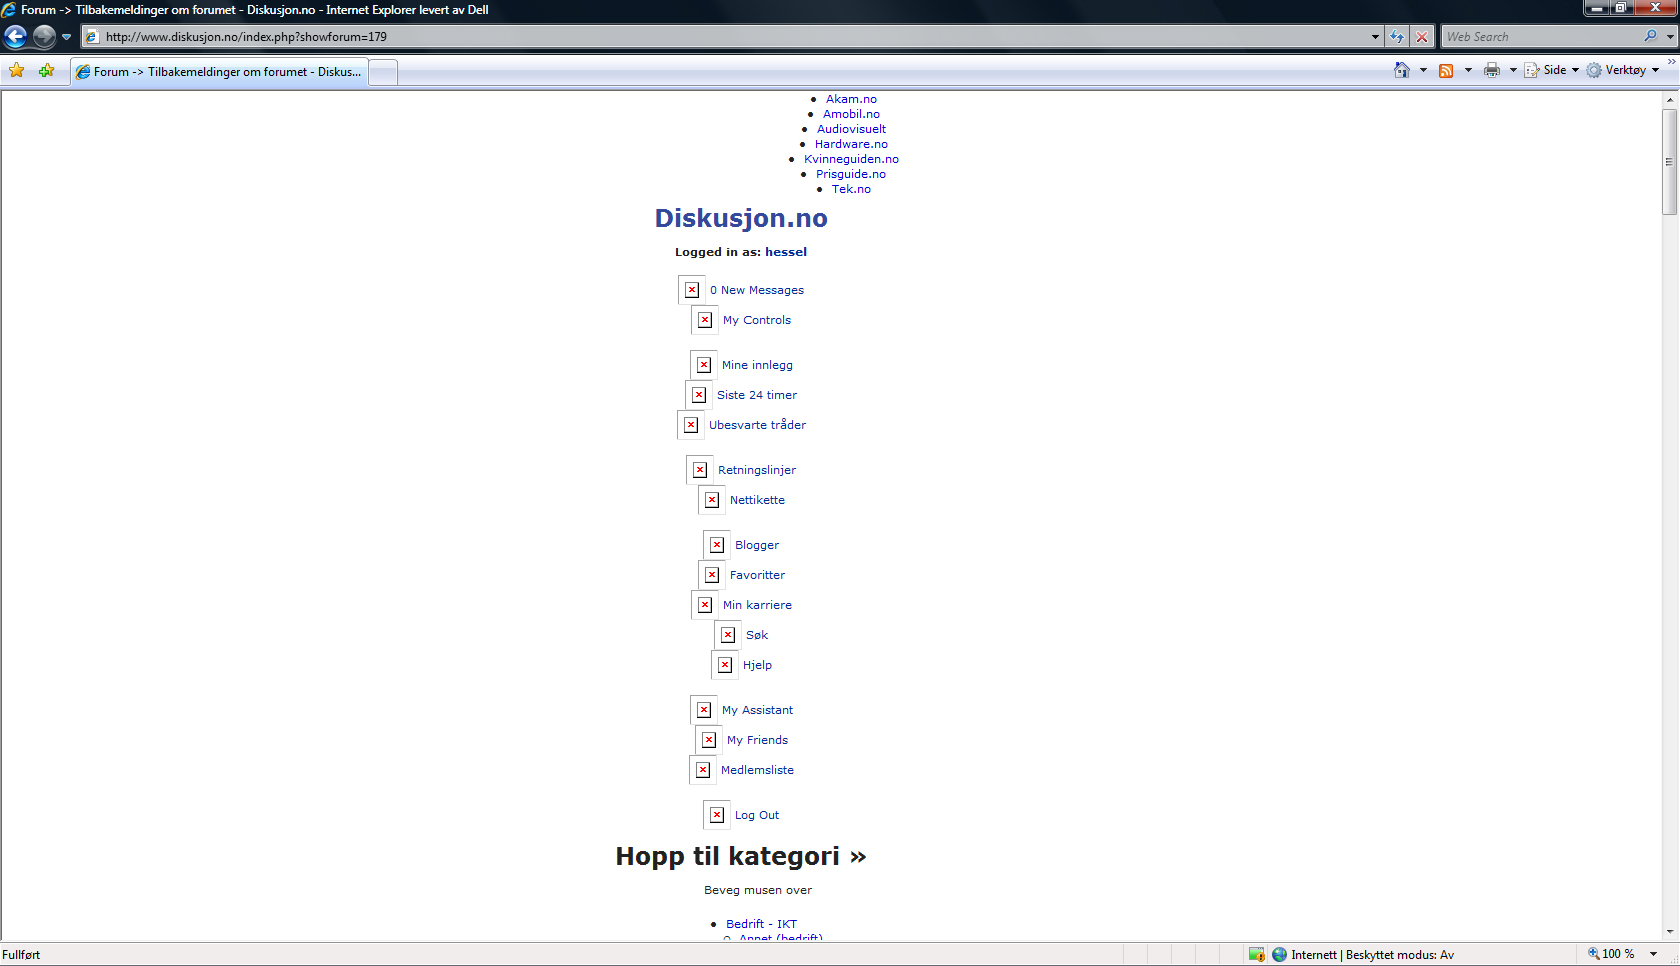The image size is (1680, 966).
Task: Open the Min karriere link
Action: coord(757,605)
